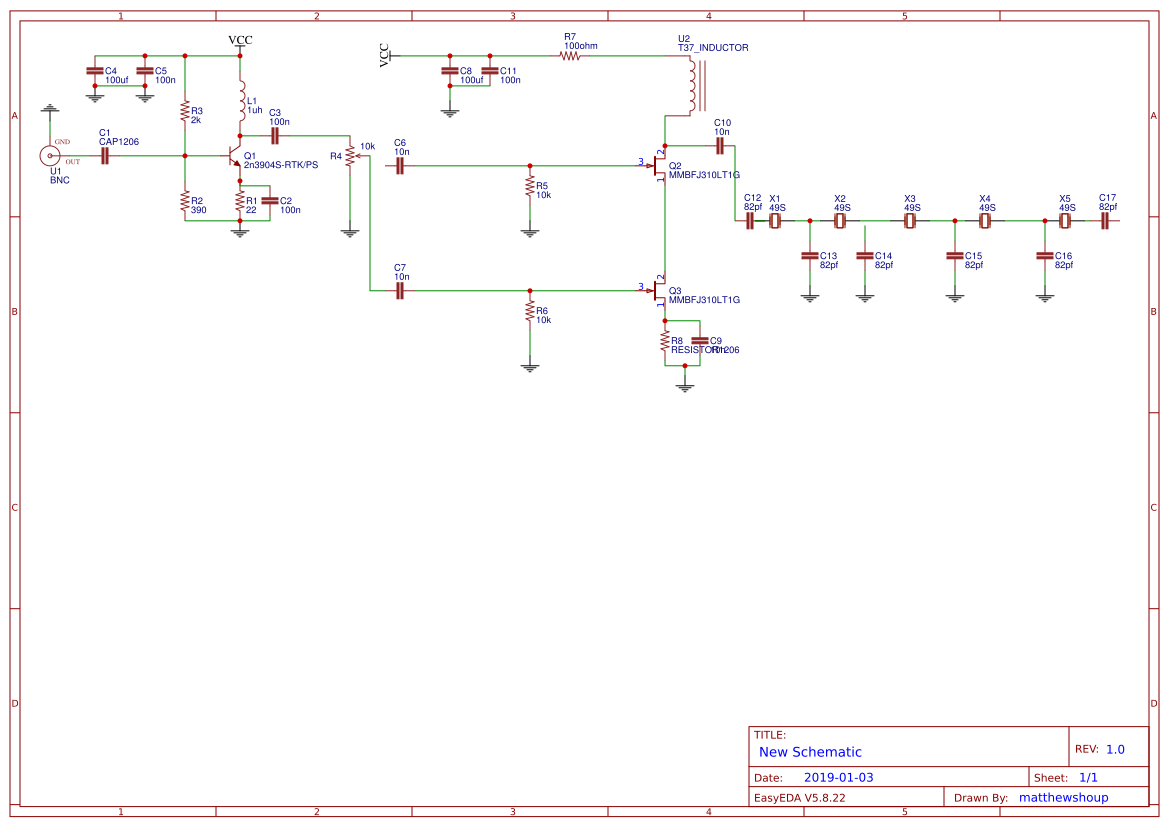The image size is (1169, 827).
Task: Click the C11 100n capacitor symbol
Action: coord(490,71)
